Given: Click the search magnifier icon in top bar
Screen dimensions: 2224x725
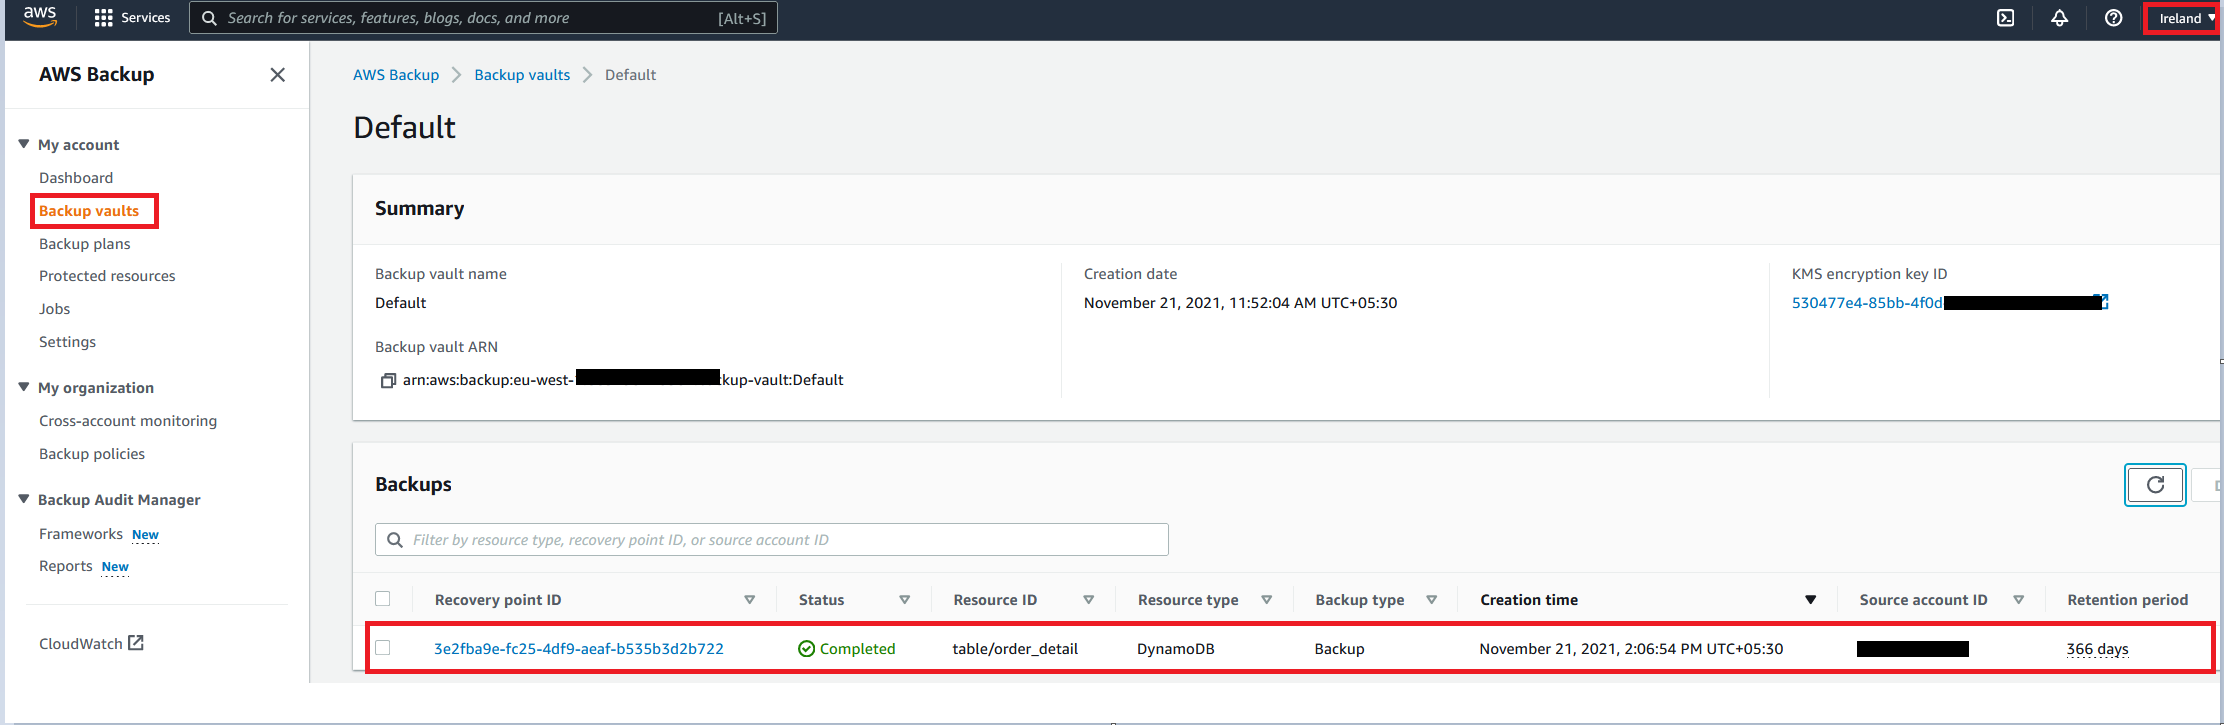Looking at the screenshot, I should [x=209, y=18].
